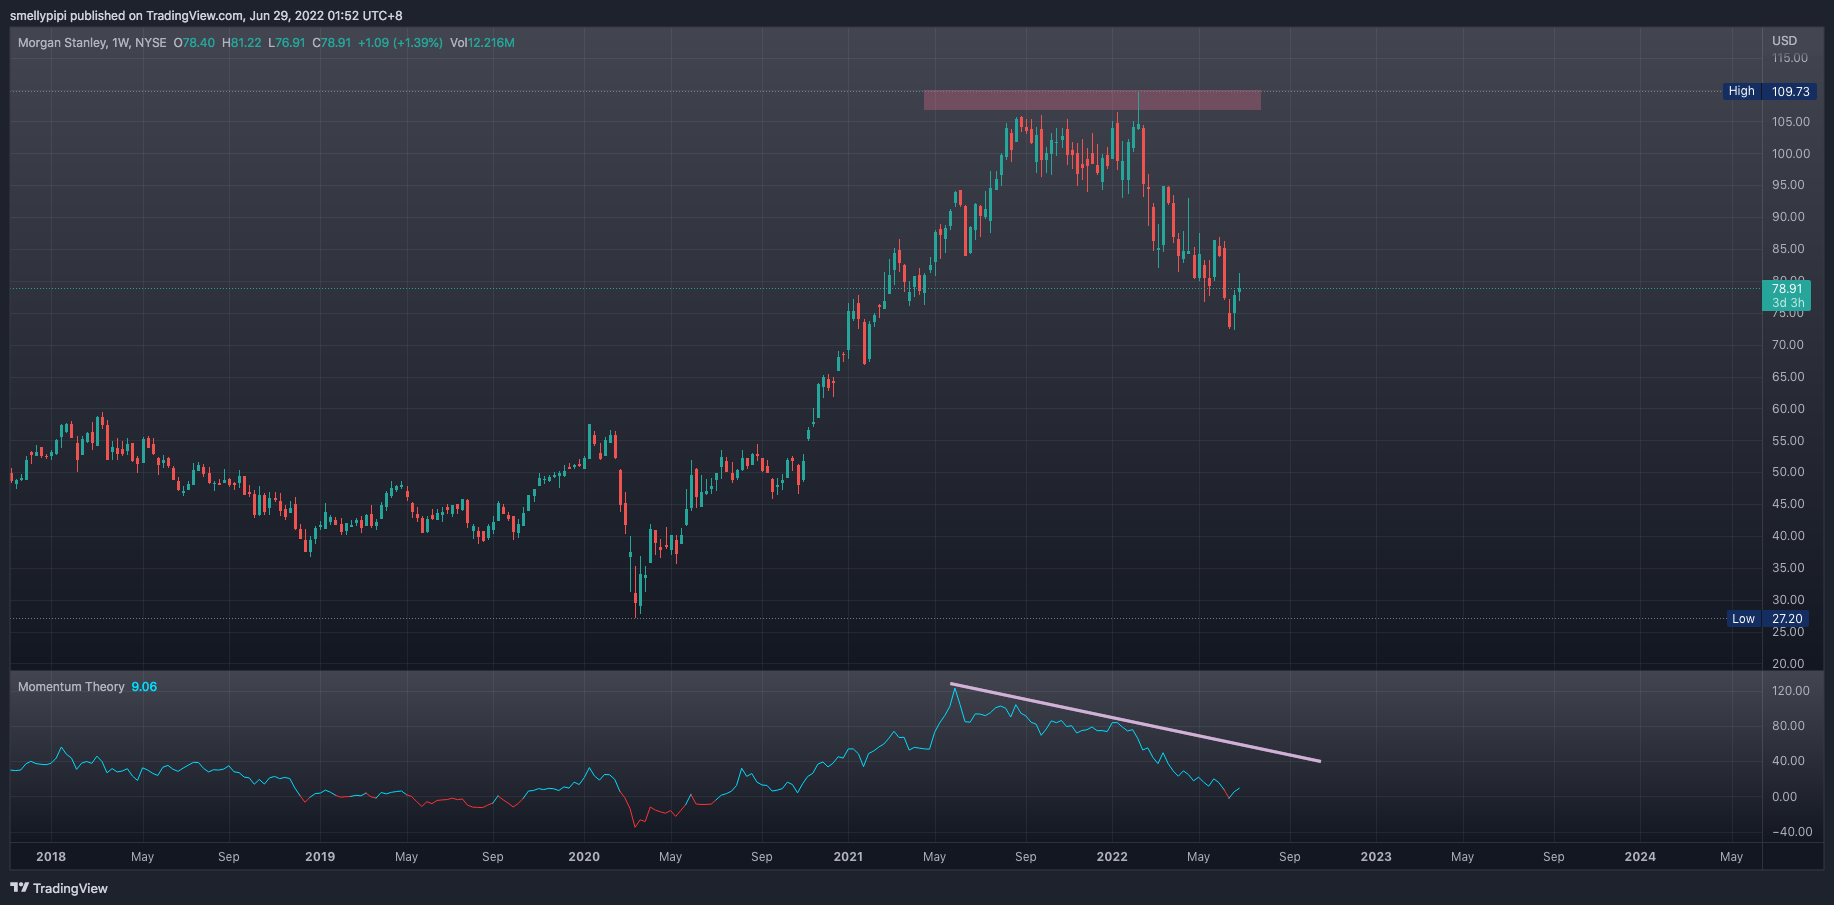1834x905 pixels.
Task: Click the 100.00 price axis label
Action: pyautogui.click(x=1790, y=154)
